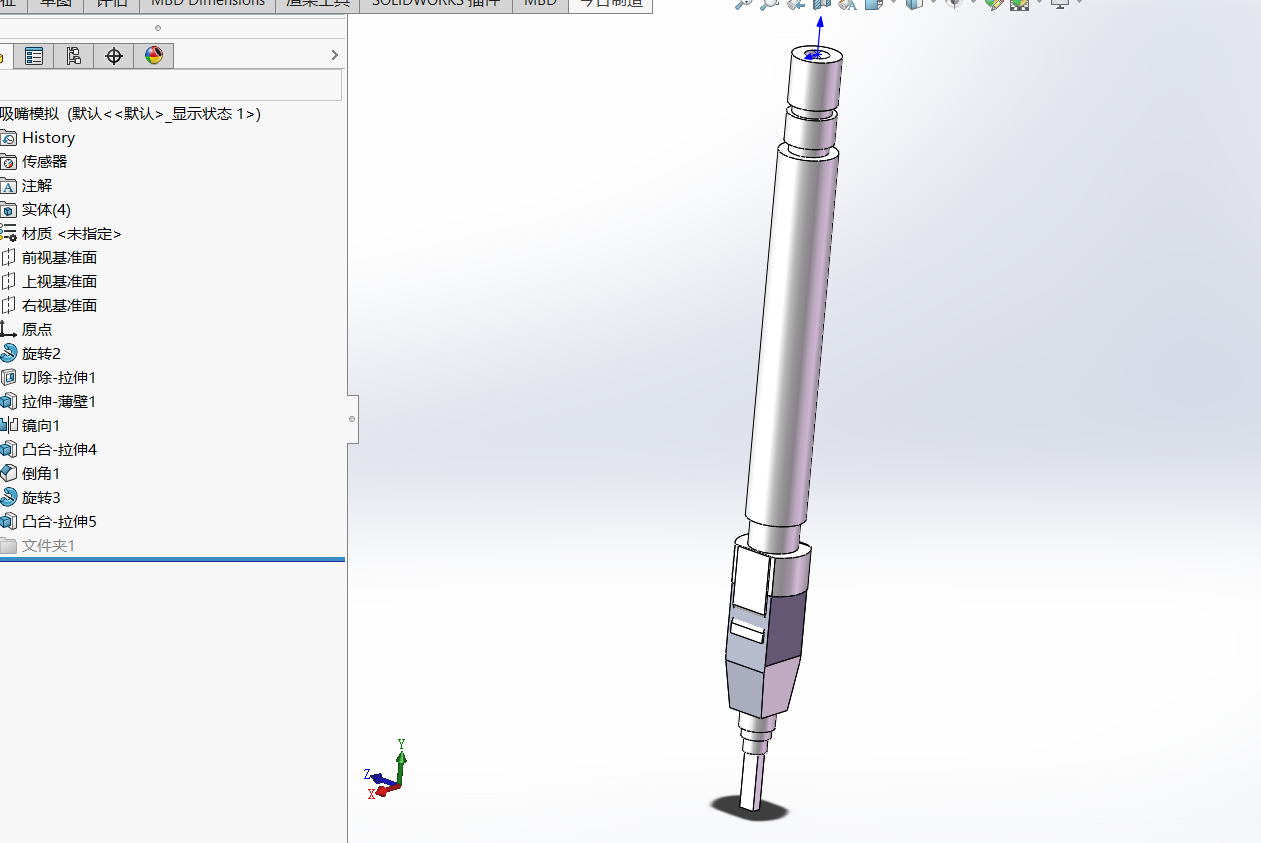The width and height of the screenshot is (1261, 843).
Task: Switch to the SOLIDWORKS 插件 tab
Action: pos(435,4)
